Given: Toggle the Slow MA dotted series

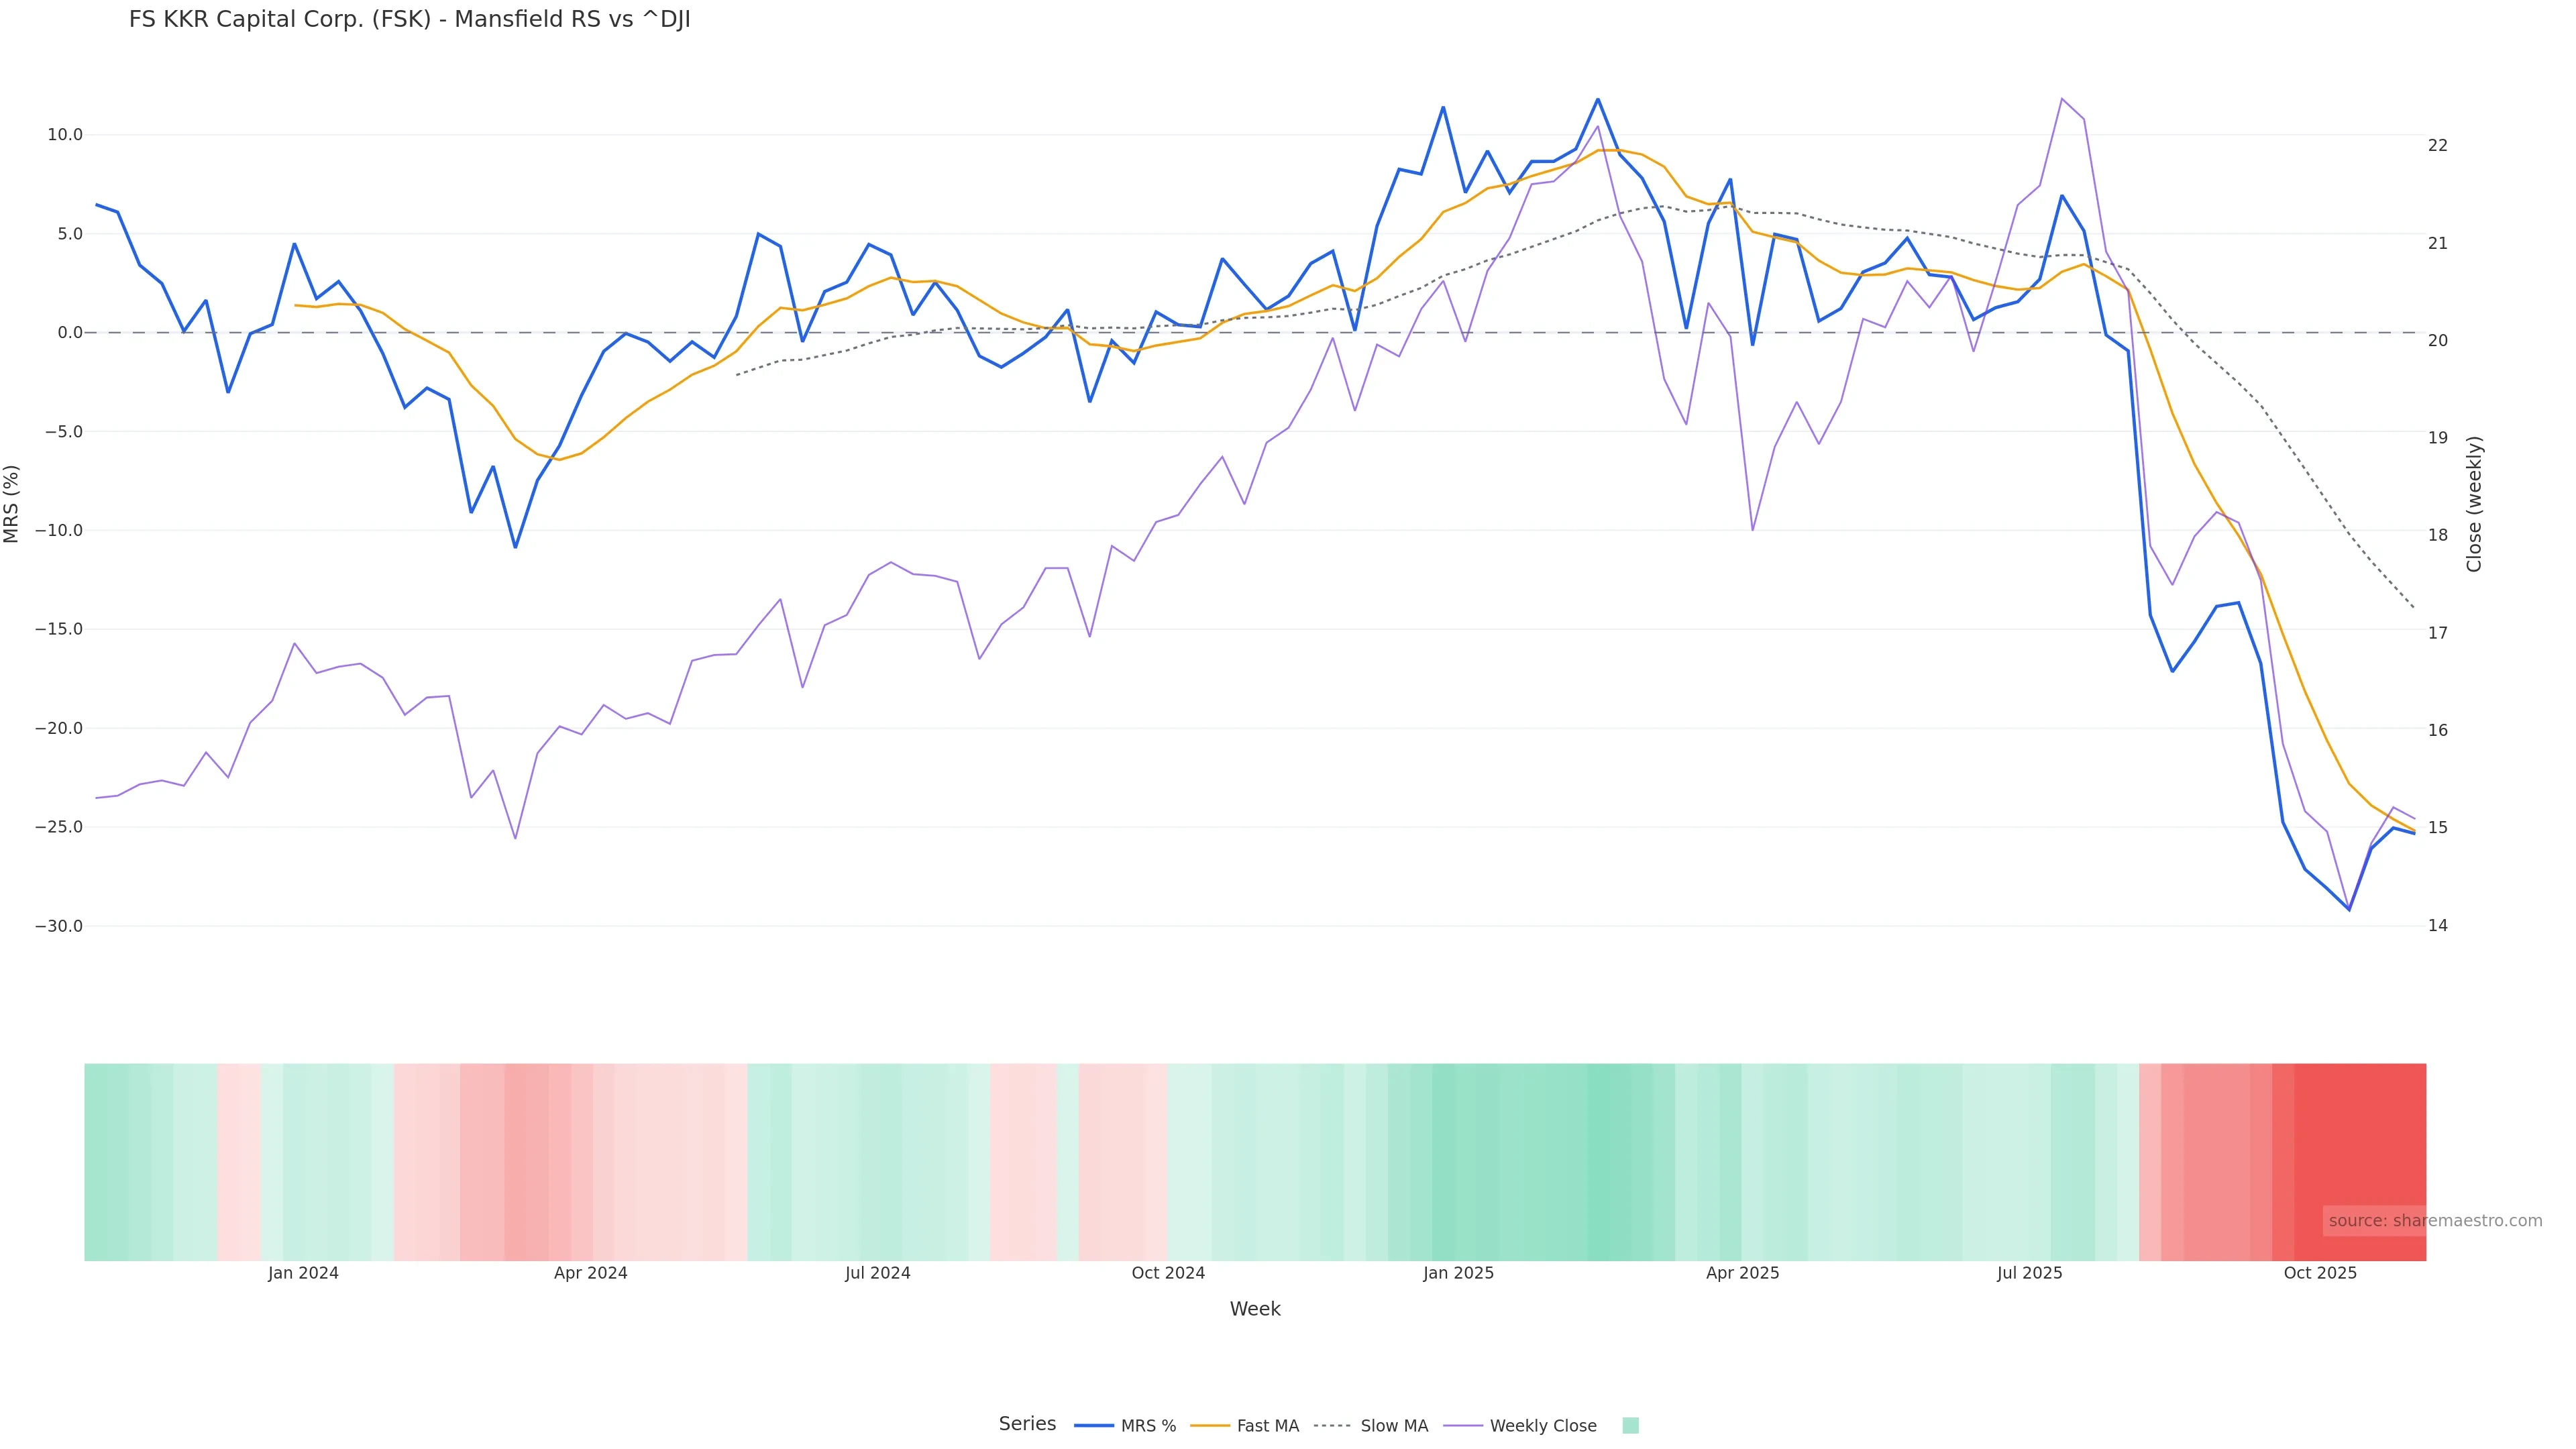Looking at the screenshot, I should click(x=1394, y=1426).
